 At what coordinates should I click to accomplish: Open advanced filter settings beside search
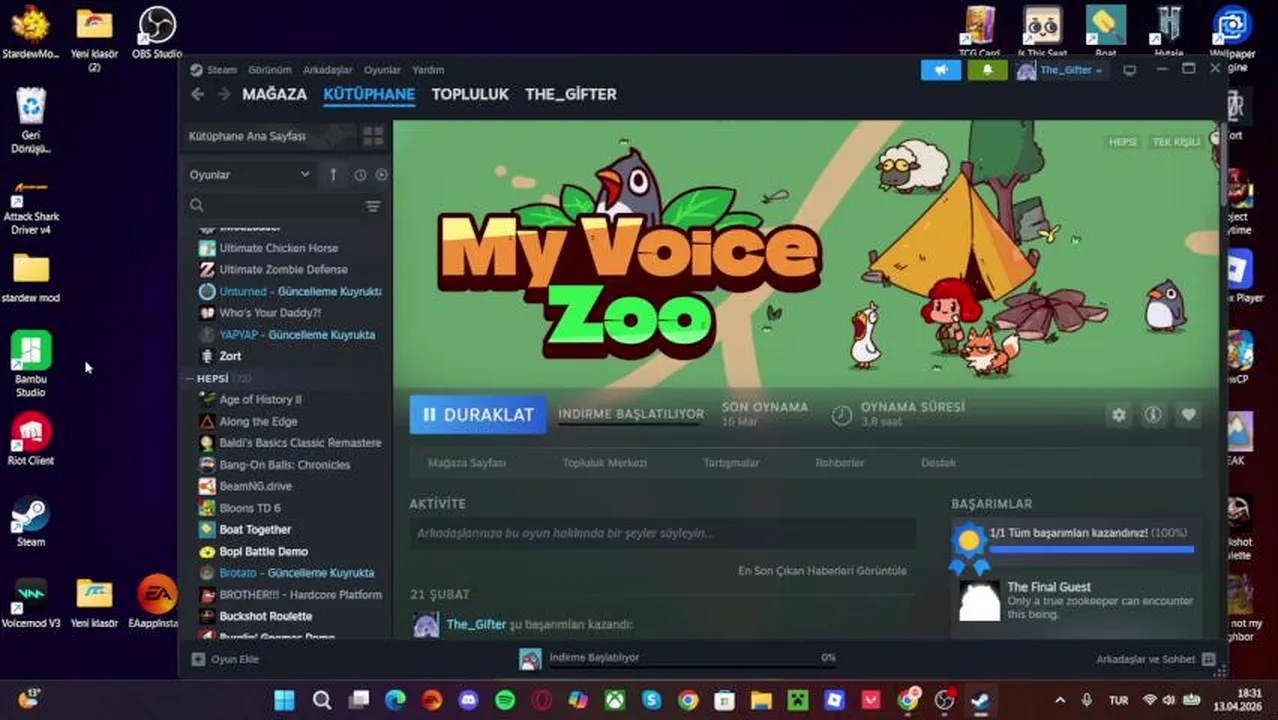pyautogui.click(x=373, y=206)
